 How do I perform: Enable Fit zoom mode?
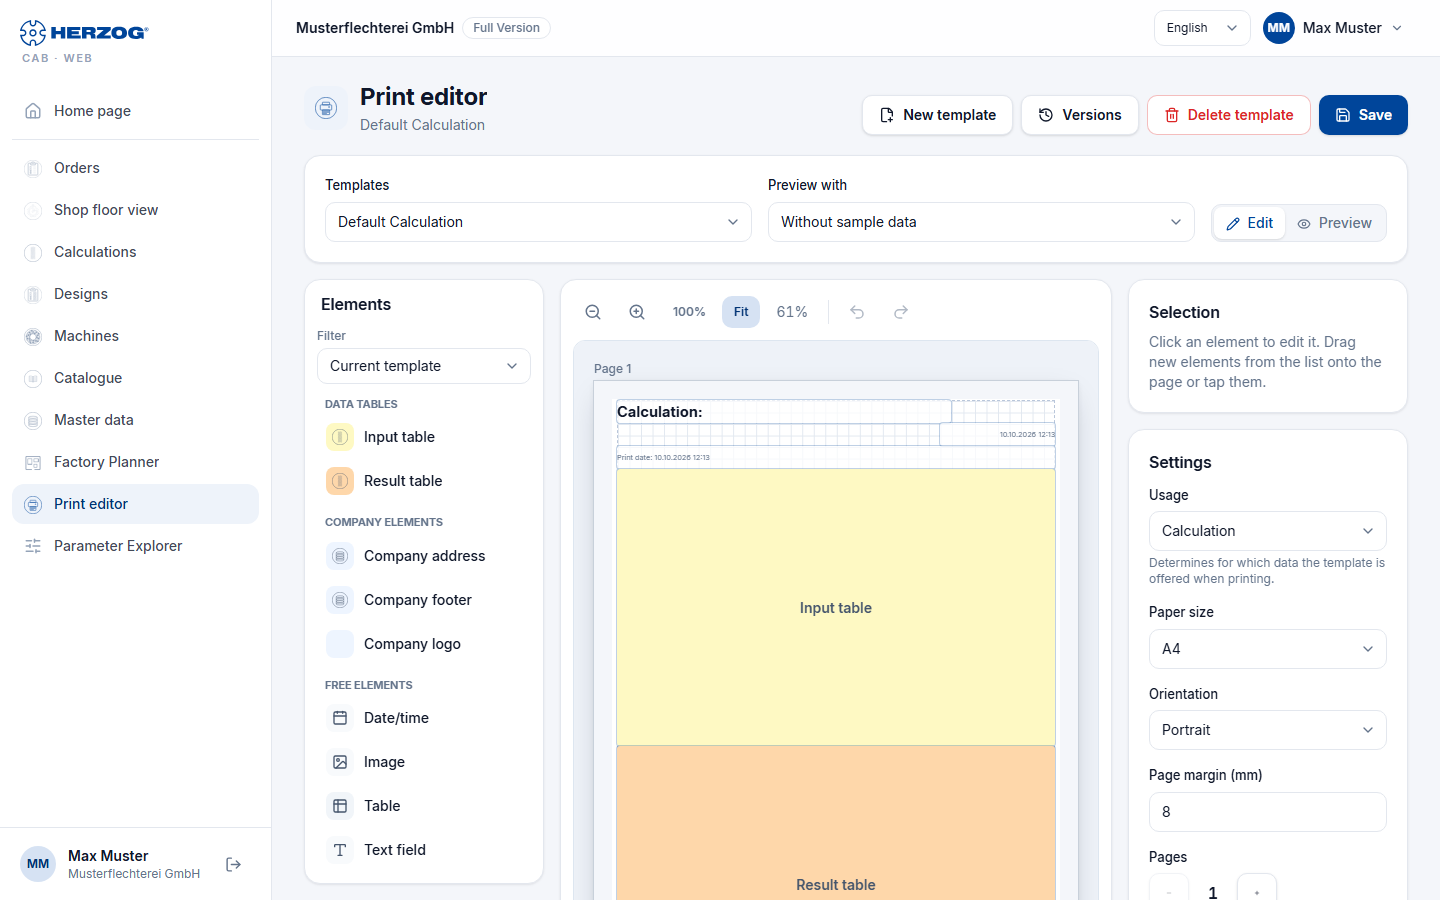(x=741, y=312)
